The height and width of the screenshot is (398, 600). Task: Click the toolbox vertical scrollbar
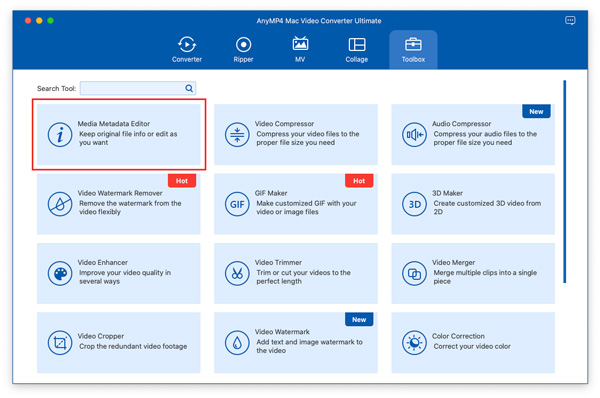(564, 181)
